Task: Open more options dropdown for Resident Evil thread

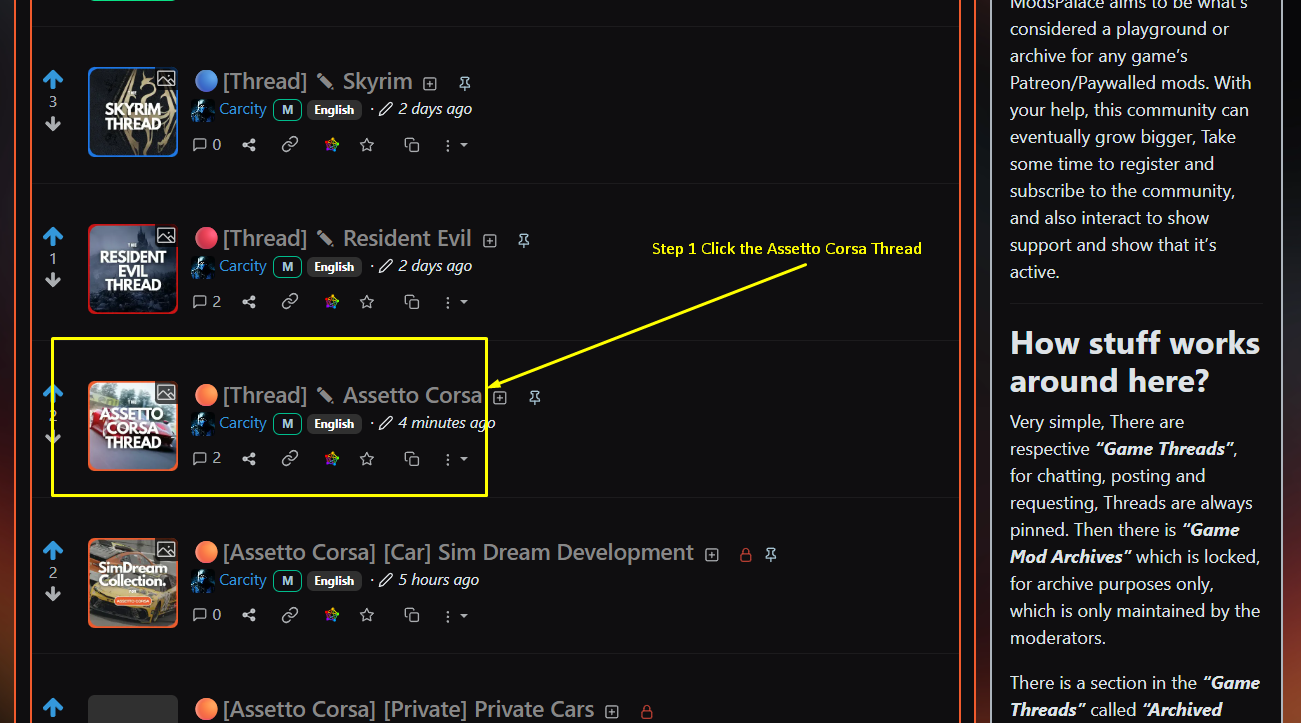Action: click(455, 302)
